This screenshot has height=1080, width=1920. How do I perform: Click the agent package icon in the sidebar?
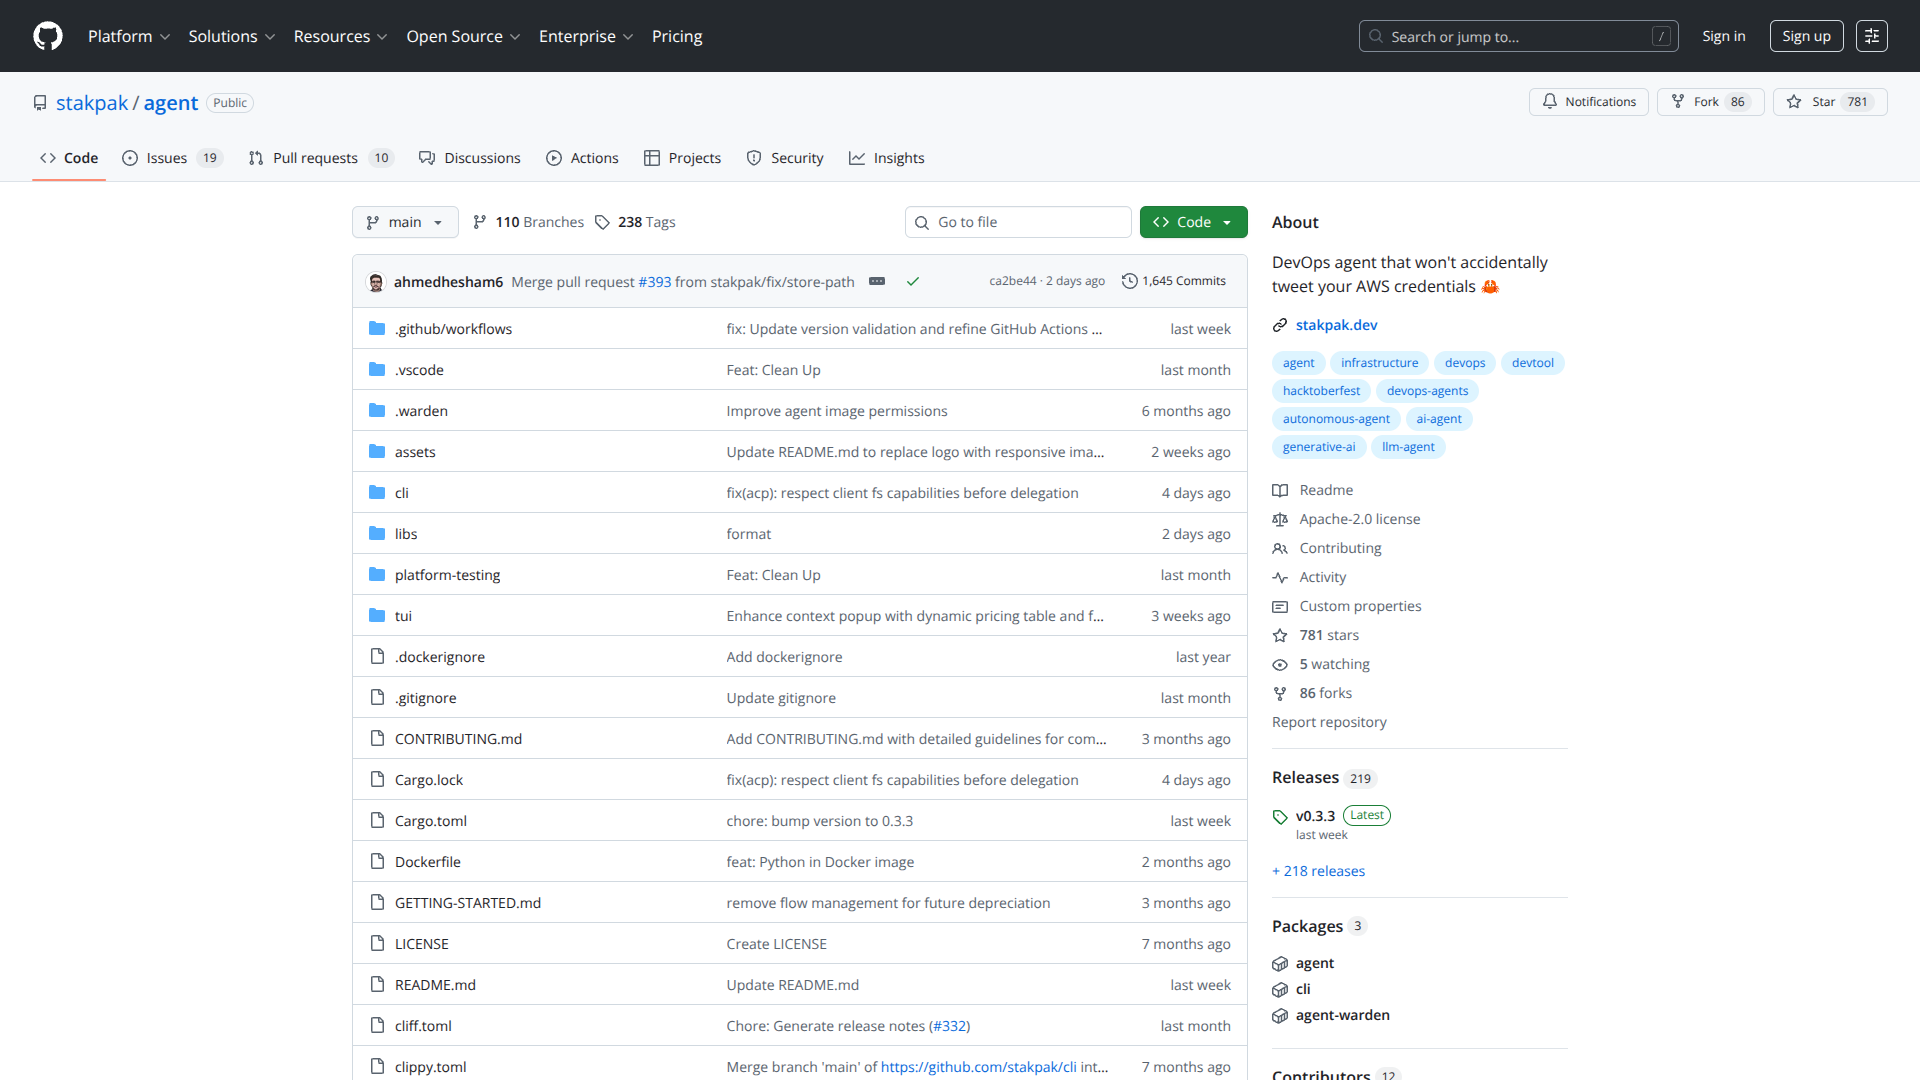pos(1281,963)
